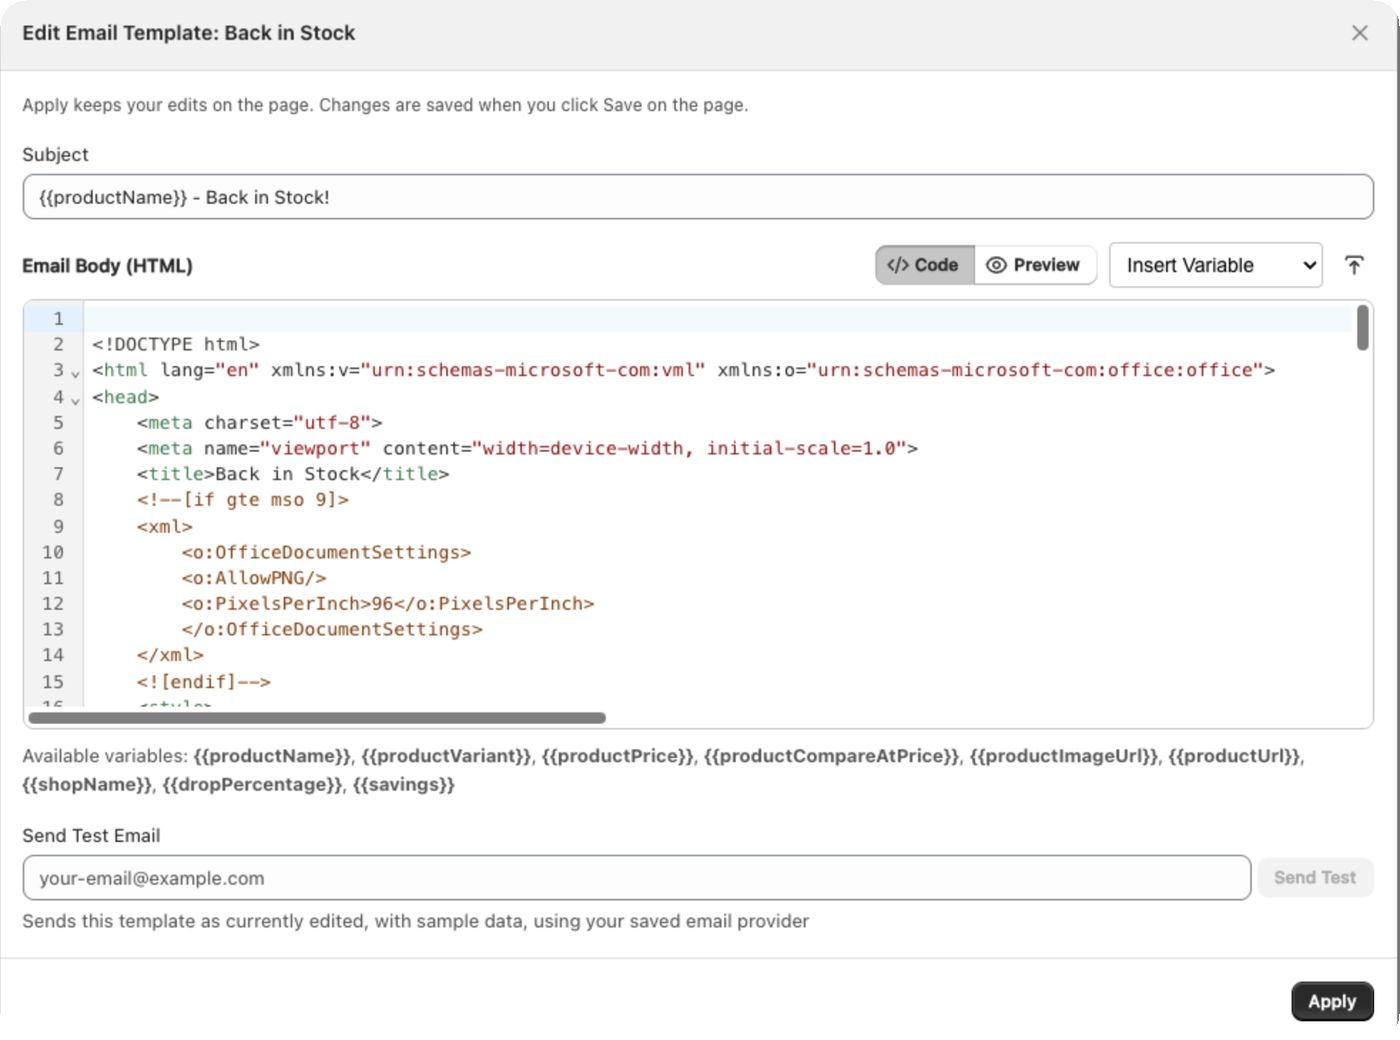The height and width of the screenshot is (1040, 1400).
Task: Close the Edit Email Template dialog
Action: click(1359, 33)
